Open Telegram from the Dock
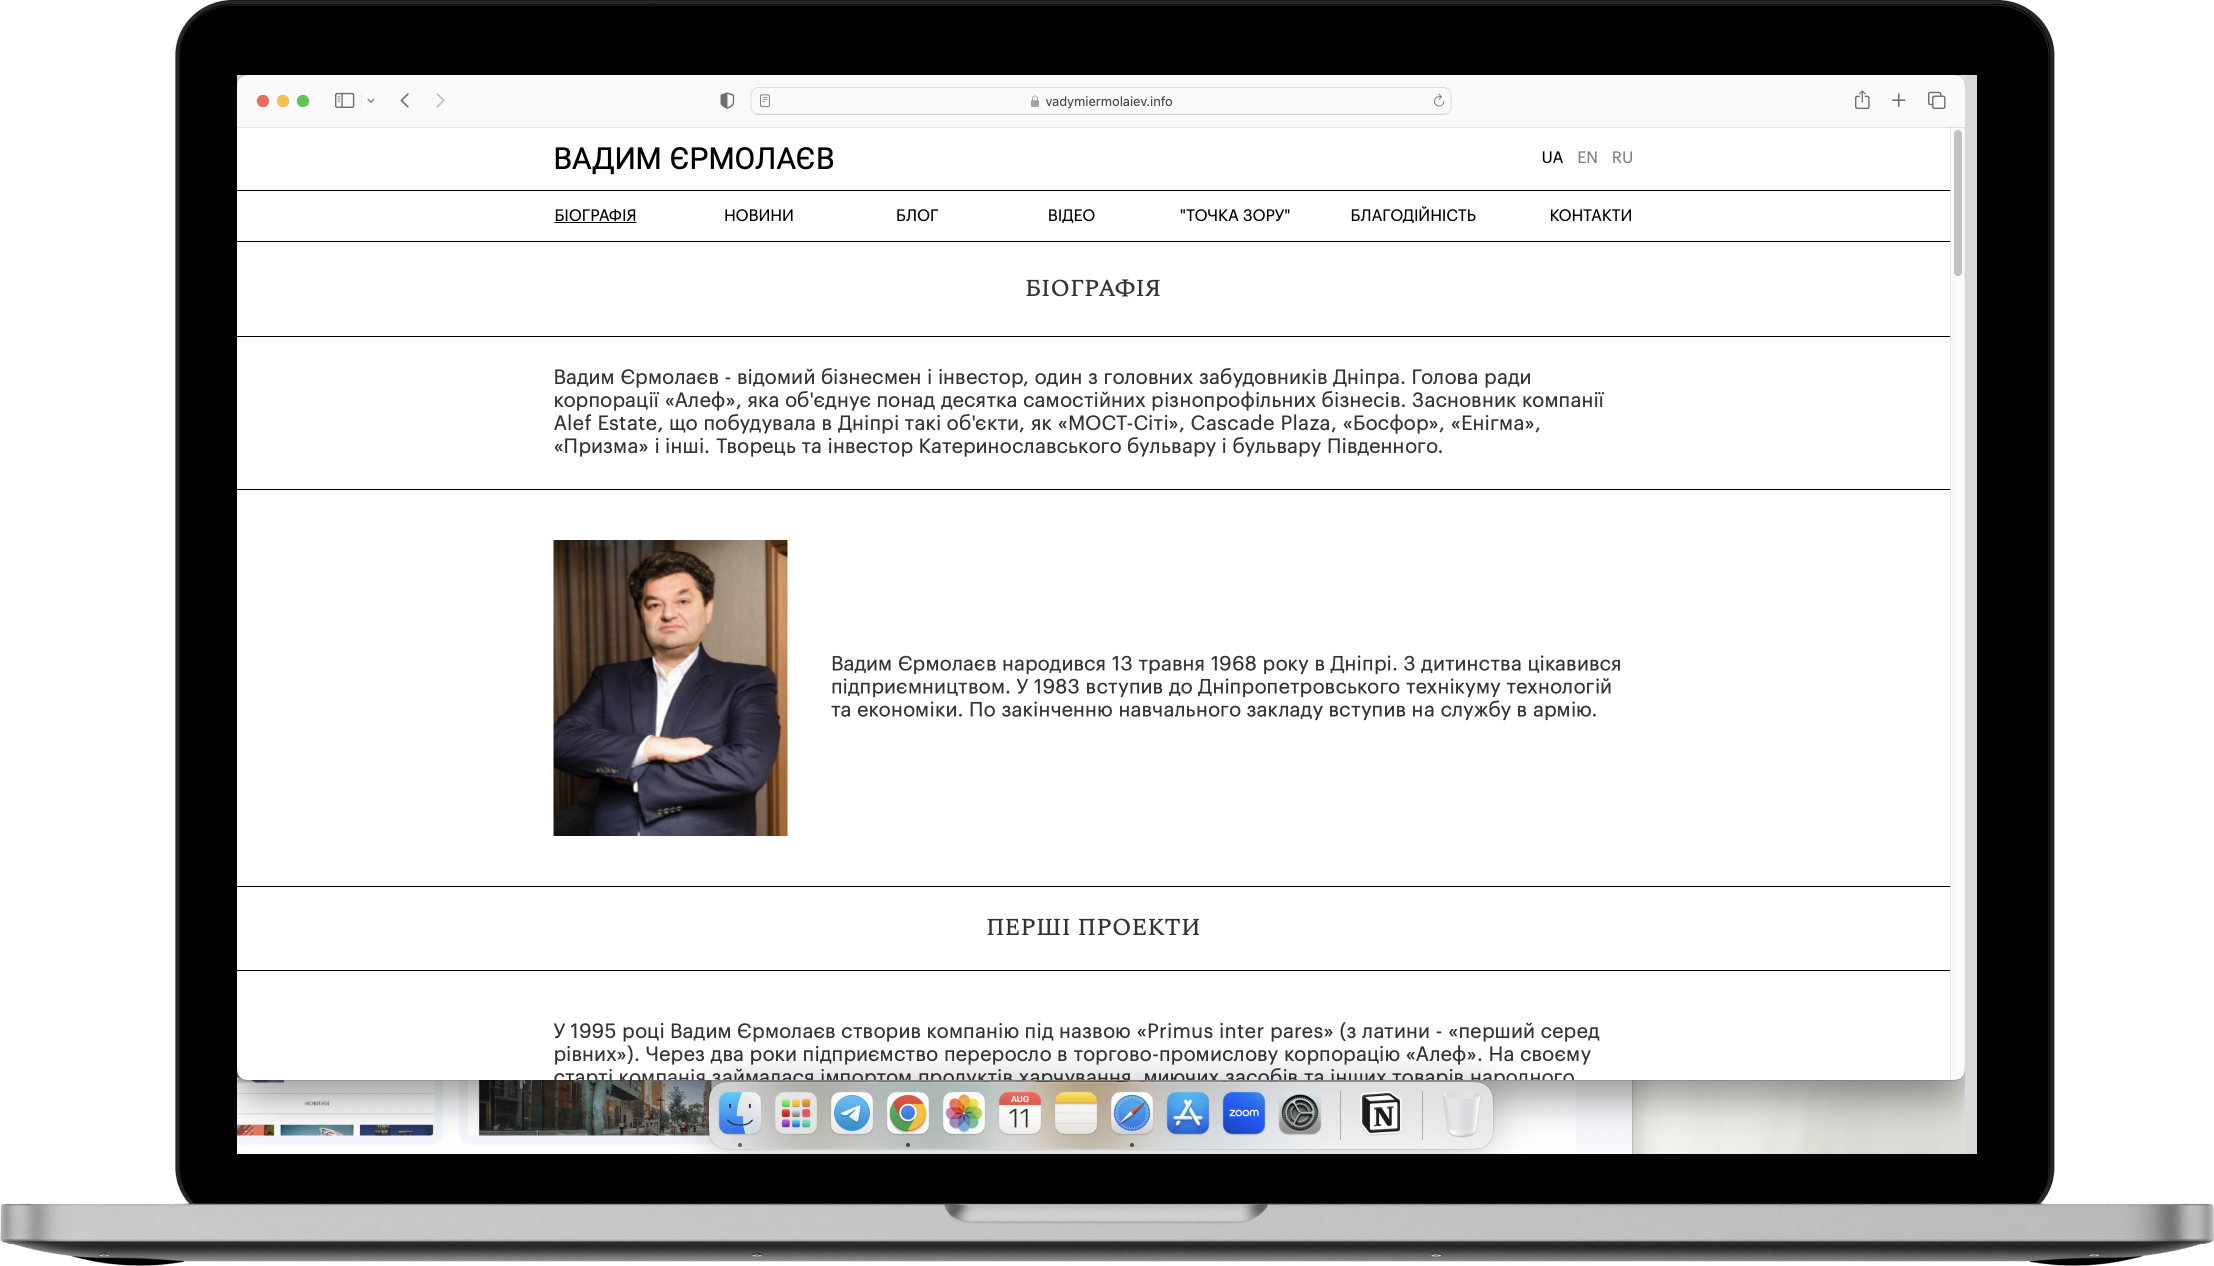The height and width of the screenshot is (1266, 2214). click(849, 1113)
